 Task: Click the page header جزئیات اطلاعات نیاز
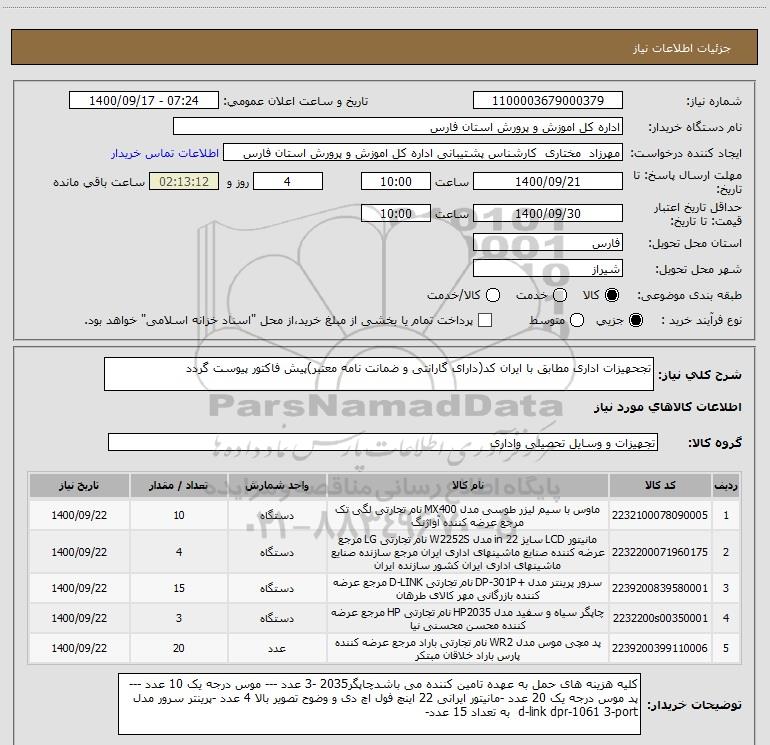pos(682,48)
